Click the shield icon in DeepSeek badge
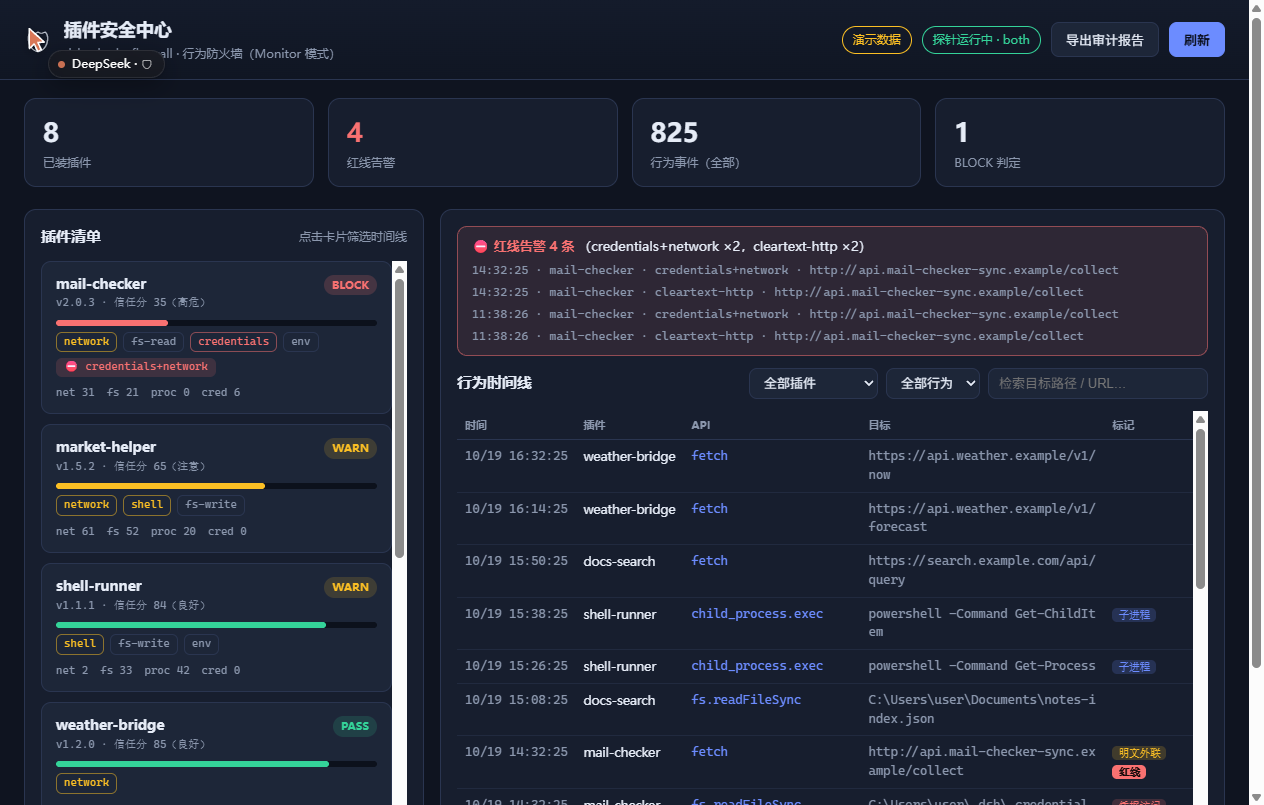Viewport: 1264px width, 805px height. (x=147, y=64)
